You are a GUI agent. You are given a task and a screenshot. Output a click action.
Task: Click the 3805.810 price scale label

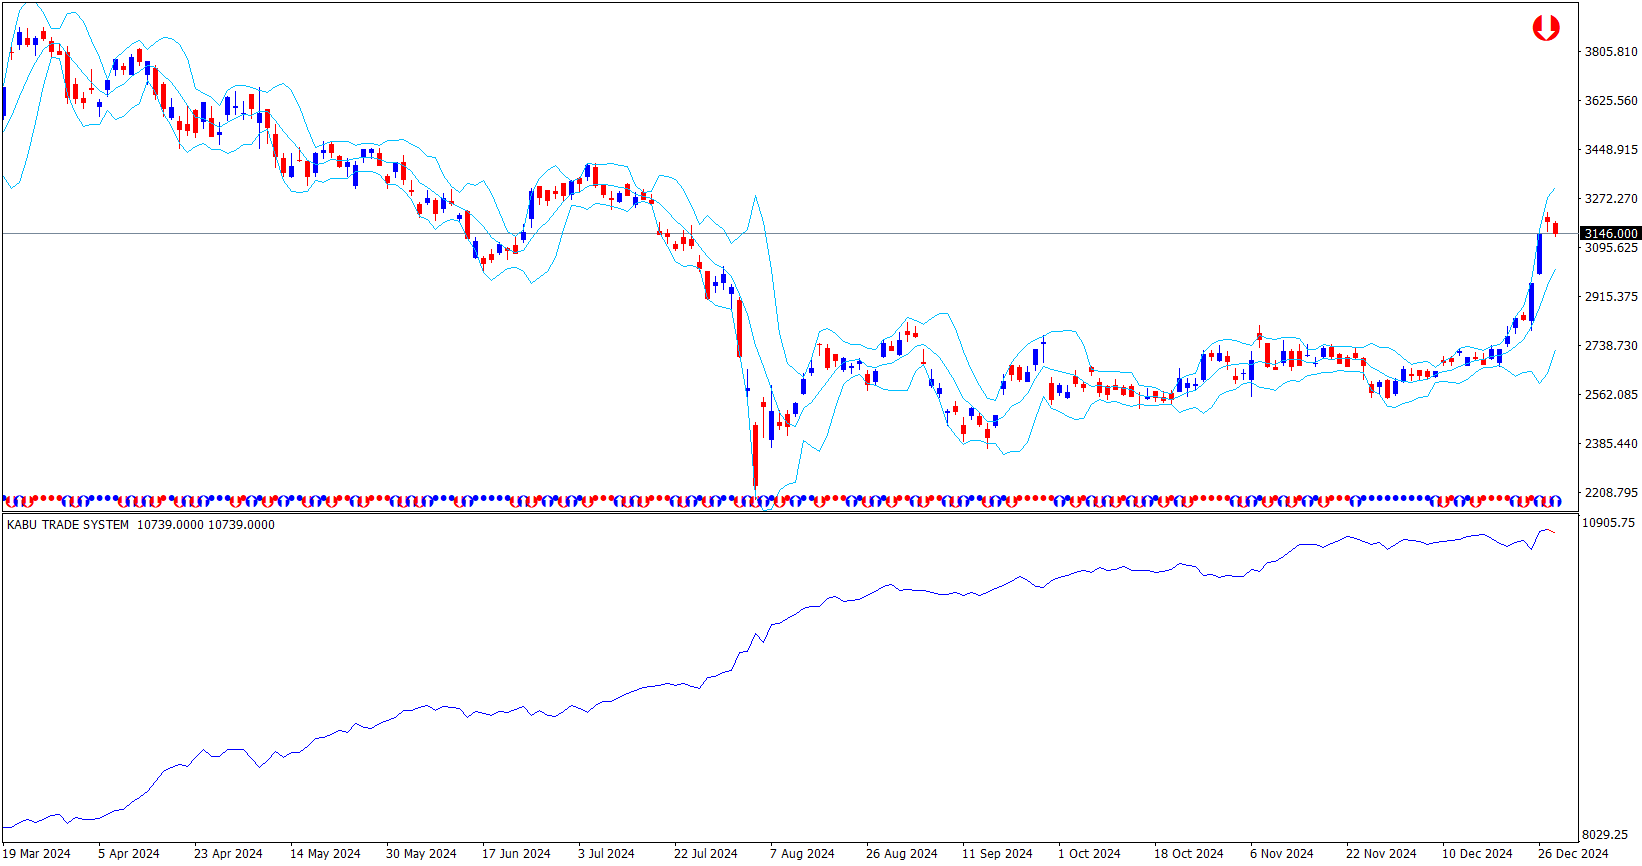point(1611,52)
